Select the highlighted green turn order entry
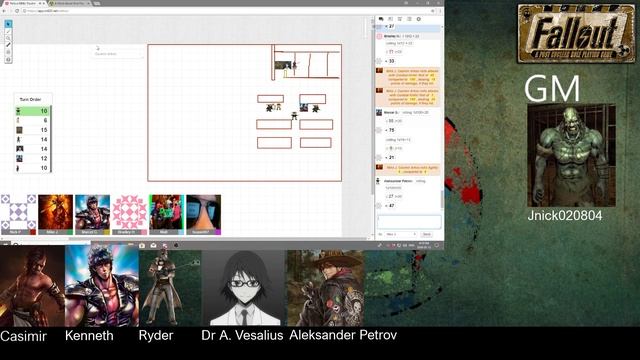 pyautogui.click(x=33, y=111)
